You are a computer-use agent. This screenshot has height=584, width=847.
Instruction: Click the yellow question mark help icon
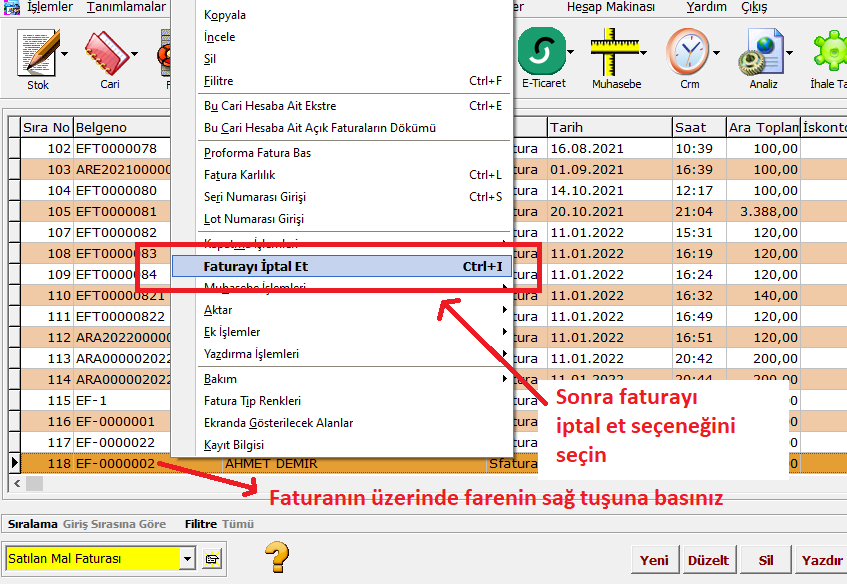click(x=277, y=556)
